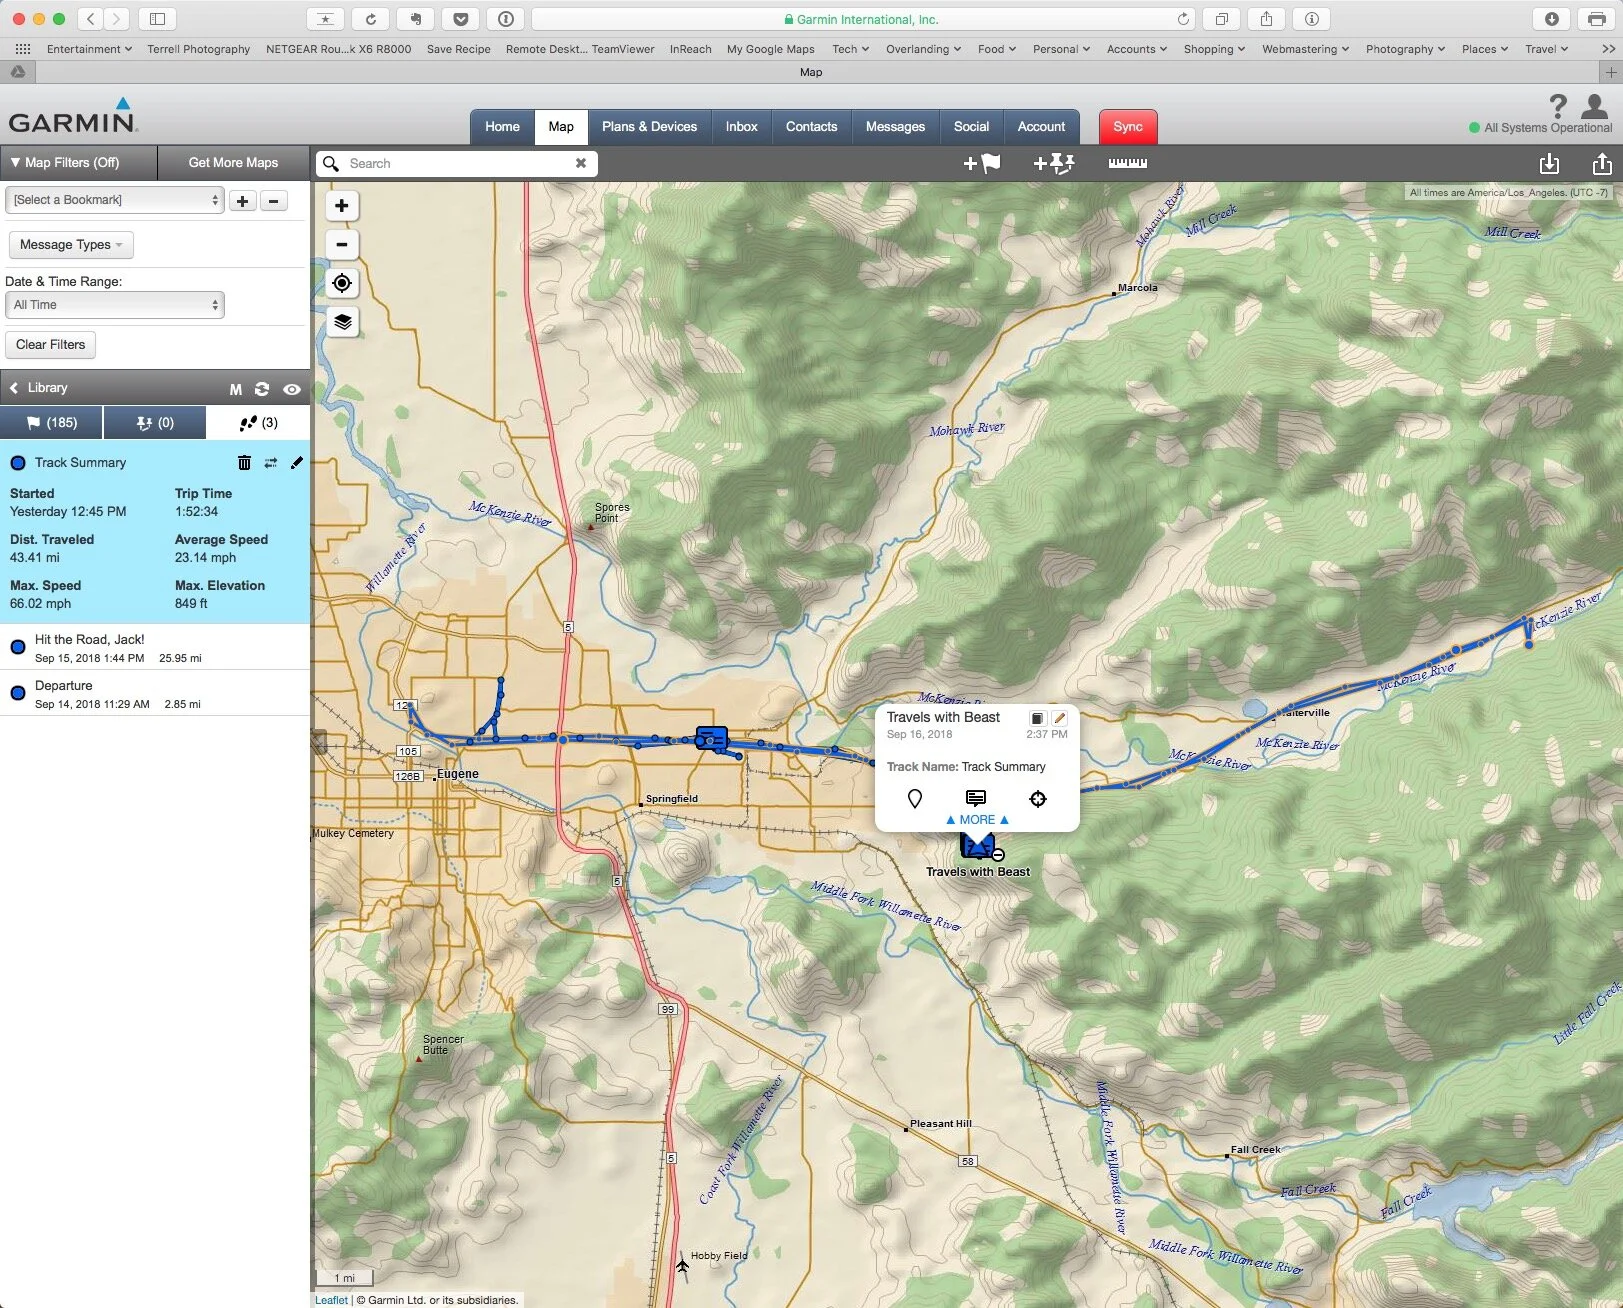The image size is (1623, 1308).
Task: Open the Inbox tab
Action: pos(741,127)
